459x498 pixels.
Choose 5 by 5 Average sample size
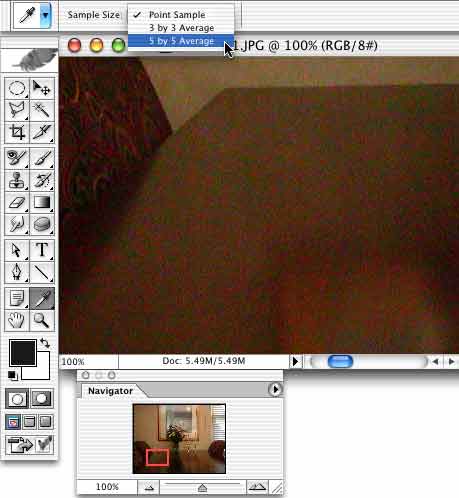point(181,41)
